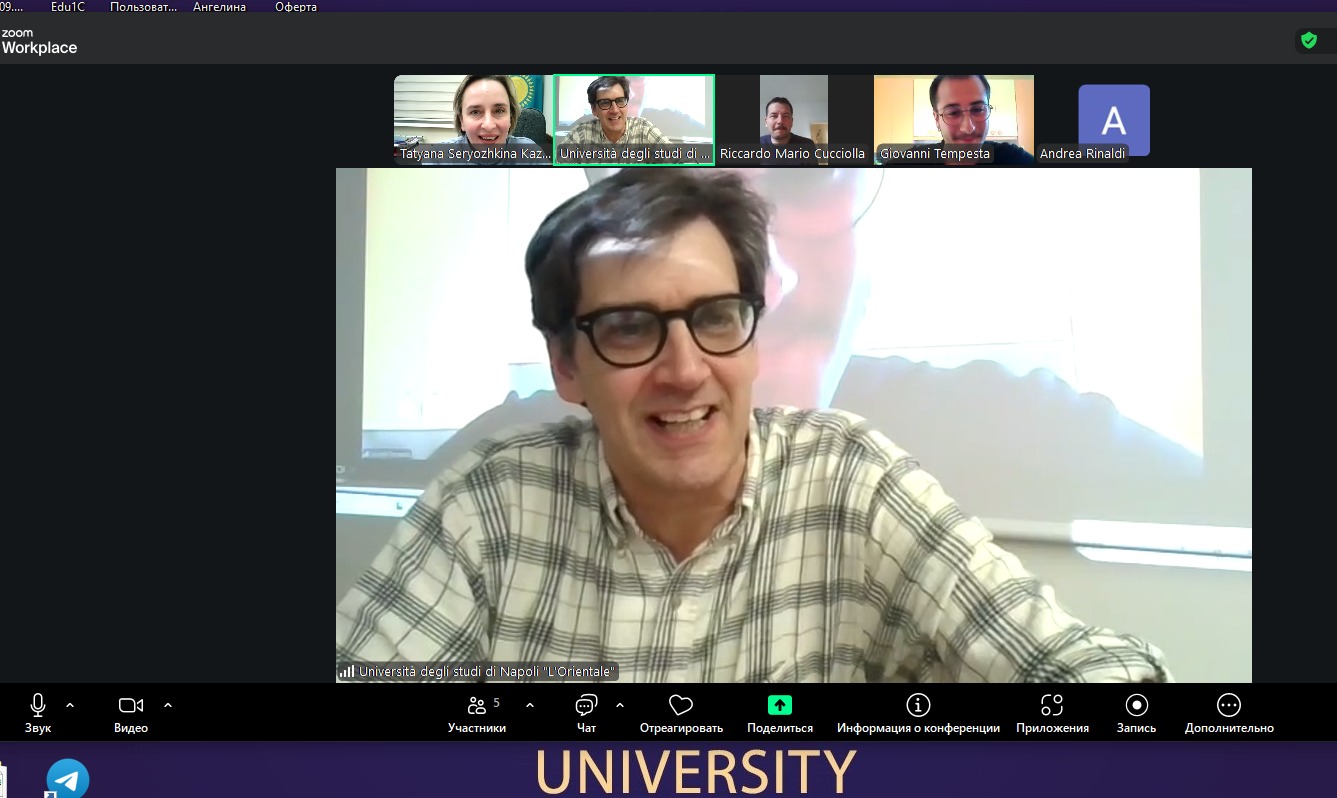Viewport: 1337px width, 798px height.
Task: Open Информация о конференции info icon
Action: pyautogui.click(x=918, y=706)
